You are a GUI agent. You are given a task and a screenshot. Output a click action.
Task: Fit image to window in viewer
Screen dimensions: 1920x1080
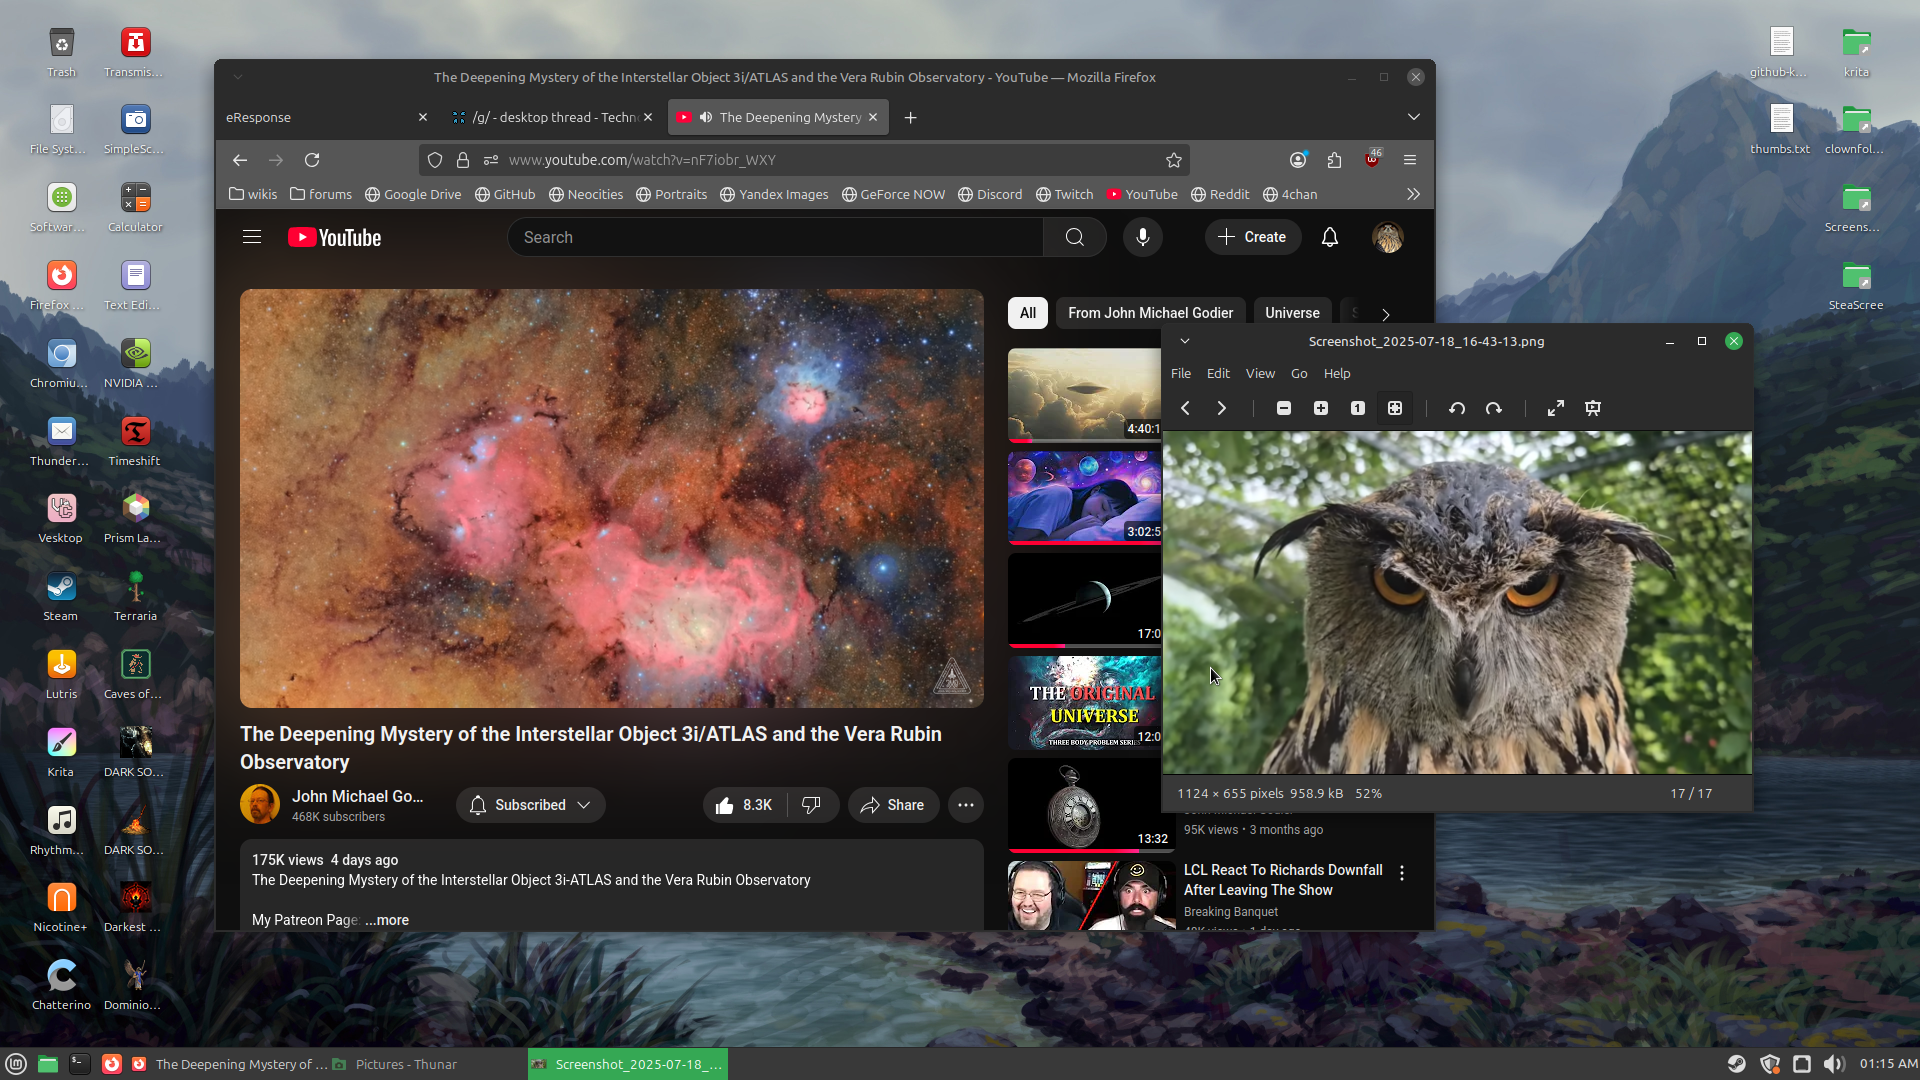click(x=1395, y=408)
